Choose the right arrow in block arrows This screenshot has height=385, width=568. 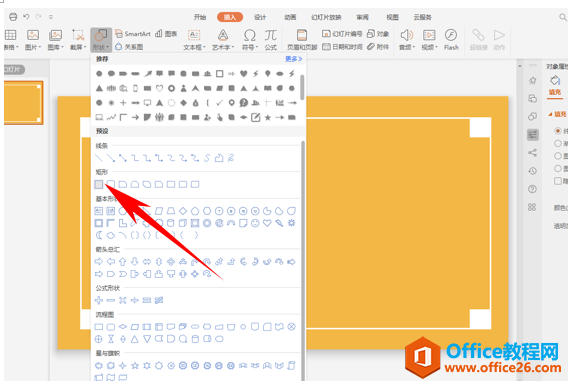pos(99,261)
